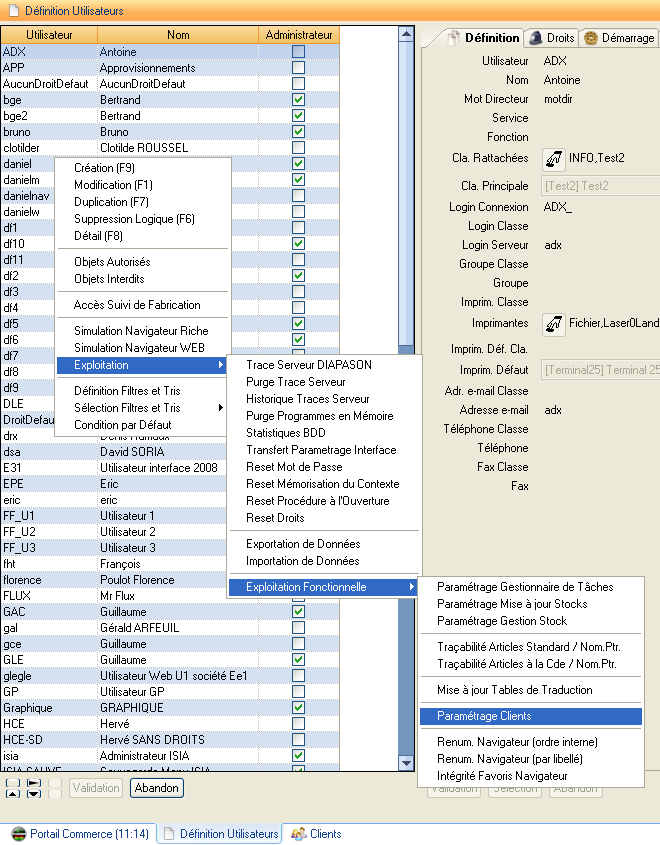
Task: Toggle Administrateur checkbox for user ADX
Action: click(298, 52)
